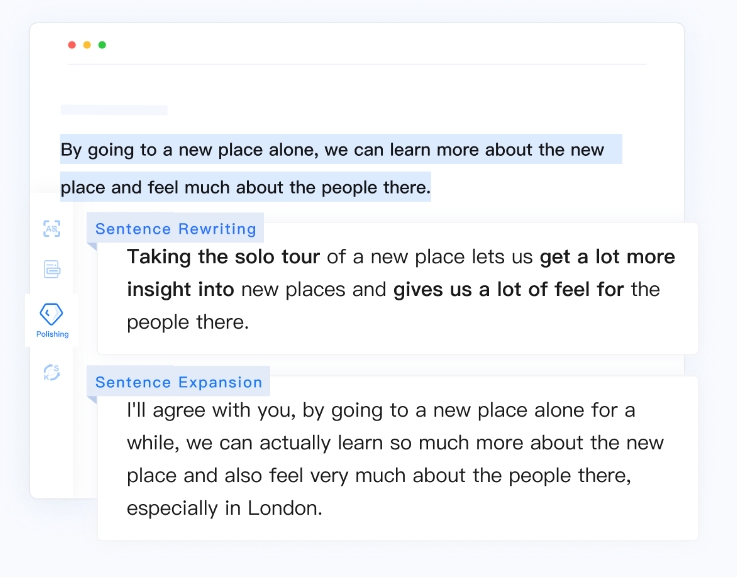737x577 pixels.
Task: Click the green window dot
Action: [102, 45]
